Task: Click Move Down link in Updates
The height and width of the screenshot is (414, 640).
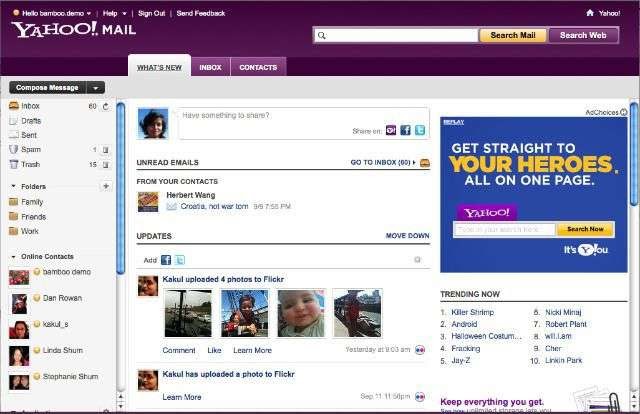Action: tap(407, 236)
